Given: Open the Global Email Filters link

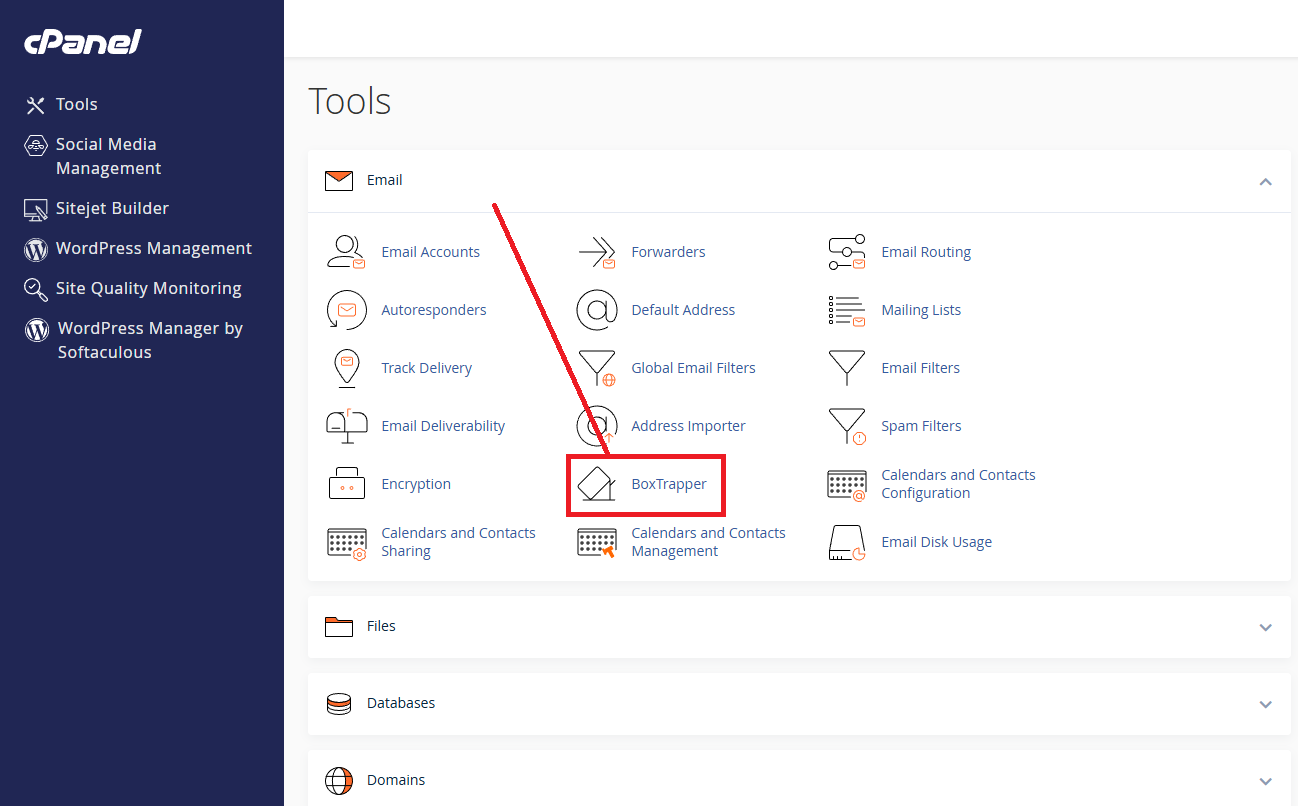Looking at the screenshot, I should coord(694,368).
